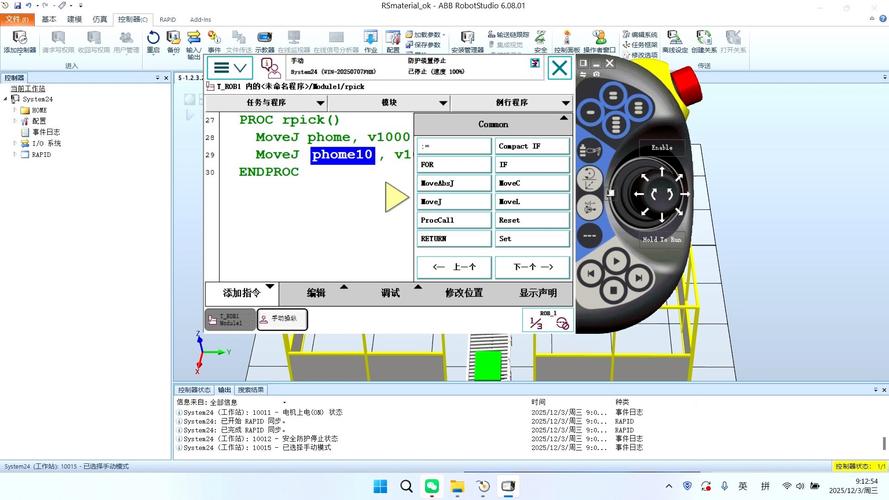Click the pendant mechanical unit select key

[590, 151]
